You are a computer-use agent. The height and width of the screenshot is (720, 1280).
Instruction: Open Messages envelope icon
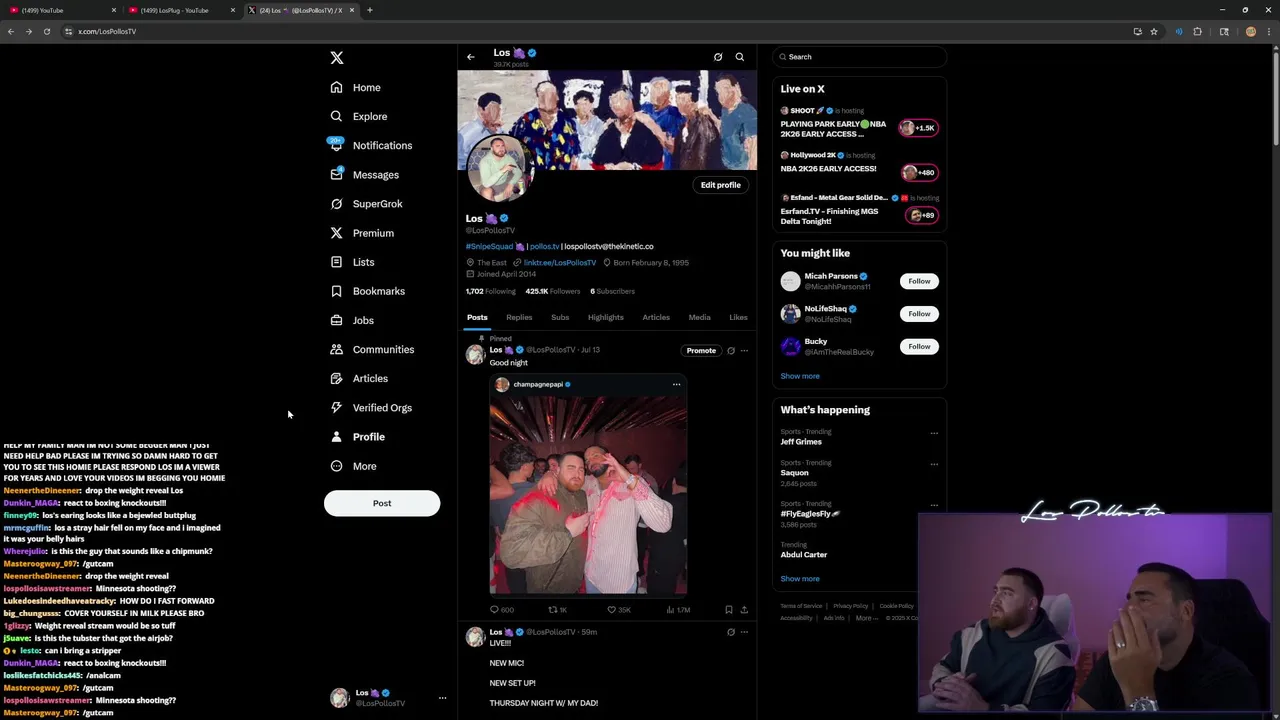pos(337,174)
